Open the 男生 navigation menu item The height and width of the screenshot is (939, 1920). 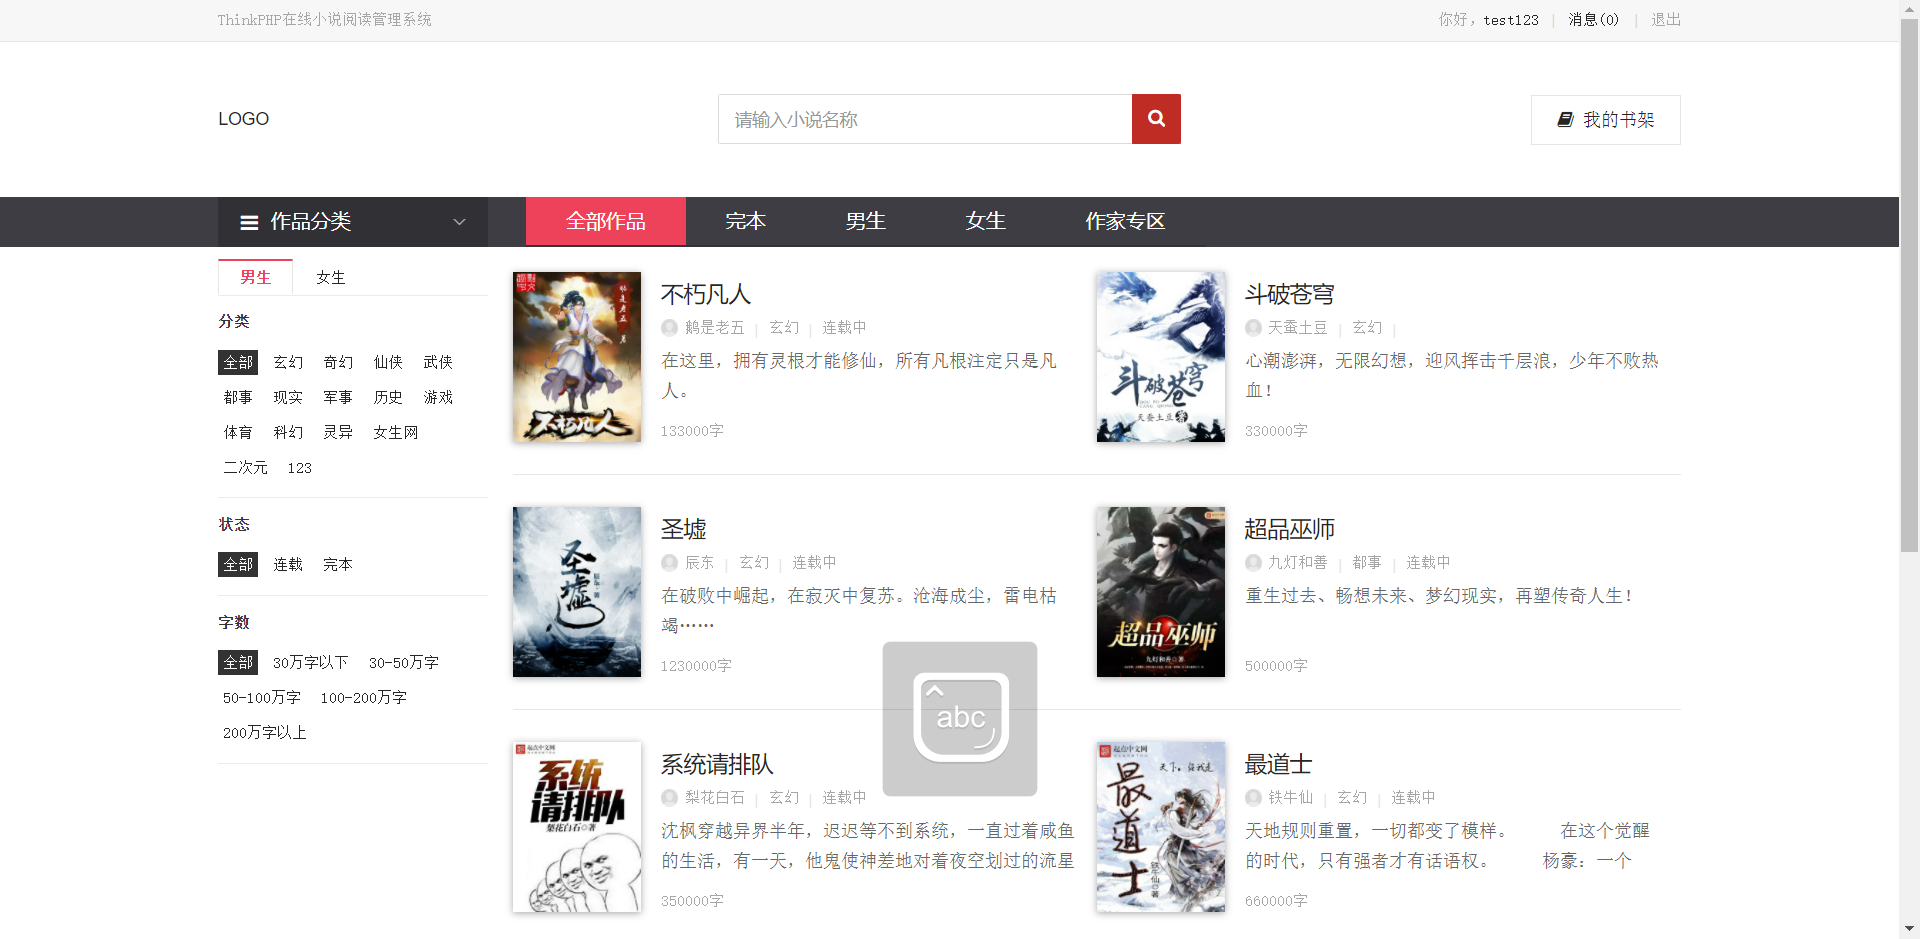(866, 221)
